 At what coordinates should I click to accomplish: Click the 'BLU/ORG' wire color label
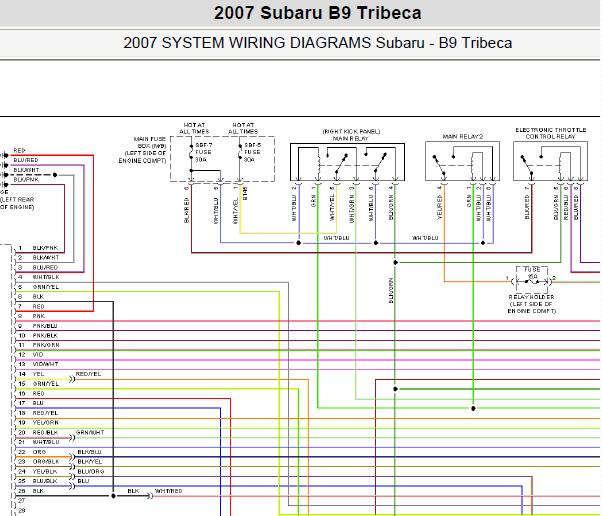click(91, 471)
